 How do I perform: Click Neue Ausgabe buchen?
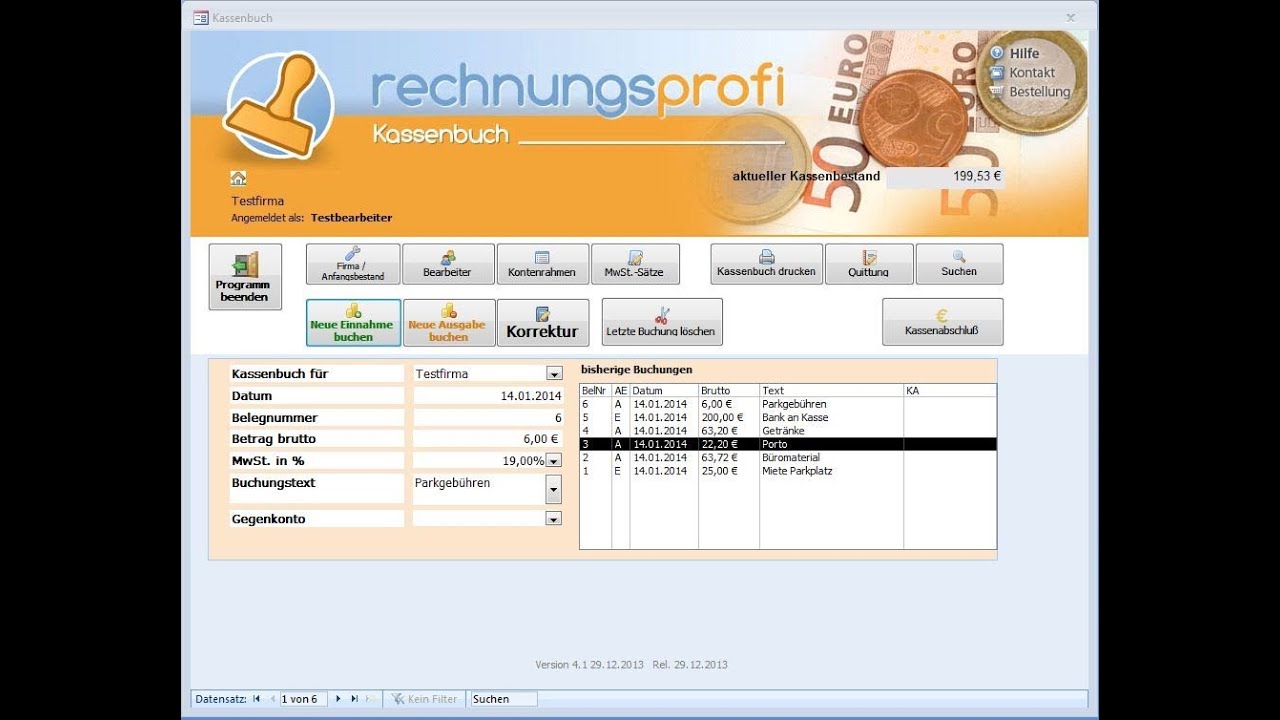(449, 323)
